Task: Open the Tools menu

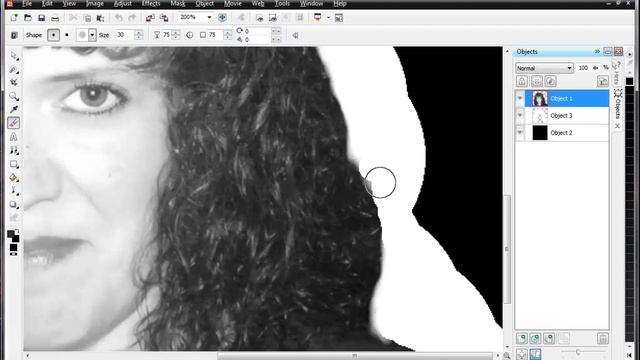Action: tap(282, 4)
